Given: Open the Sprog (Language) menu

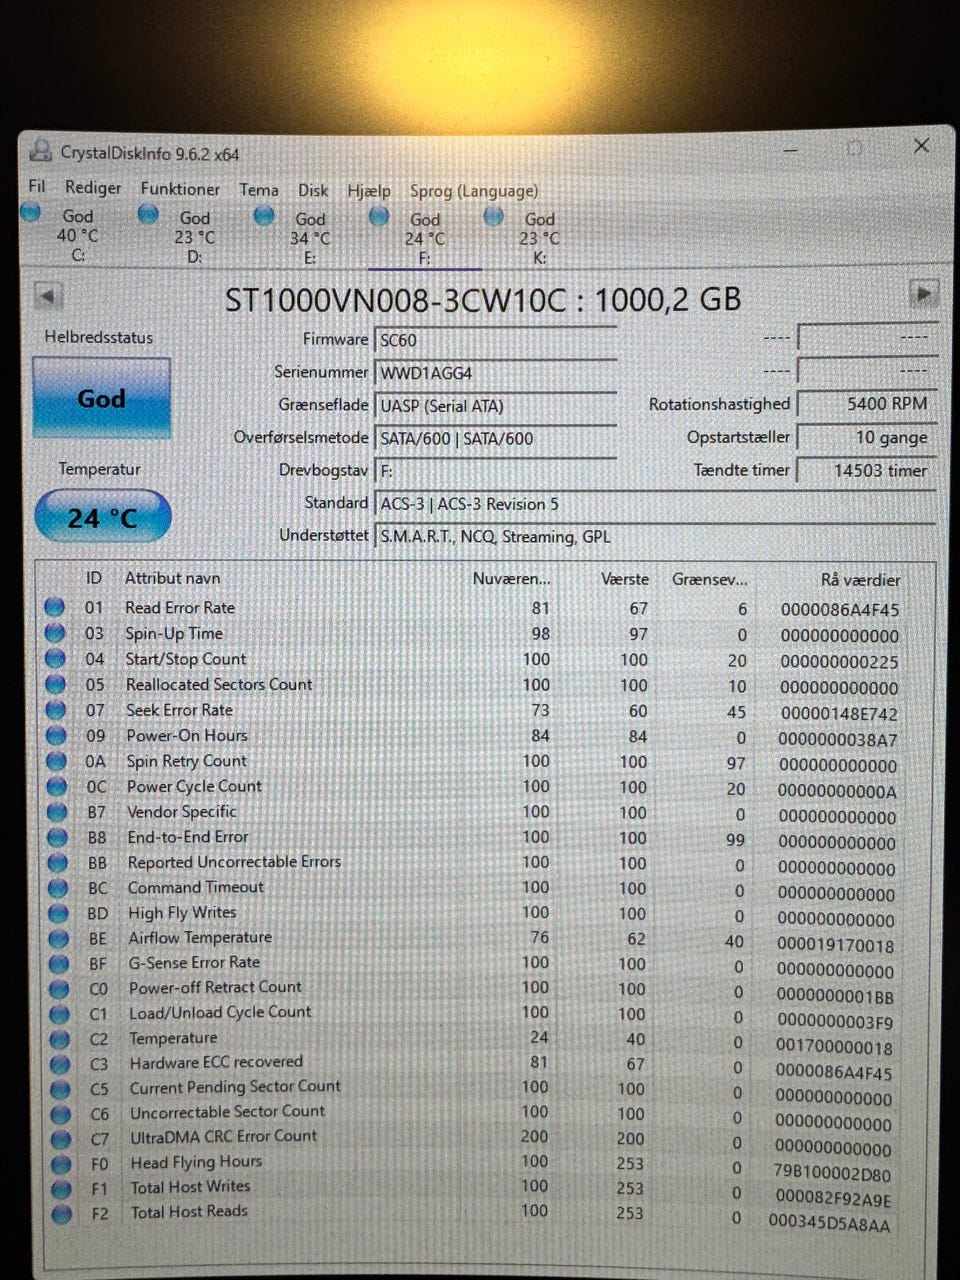Looking at the screenshot, I should (473, 191).
